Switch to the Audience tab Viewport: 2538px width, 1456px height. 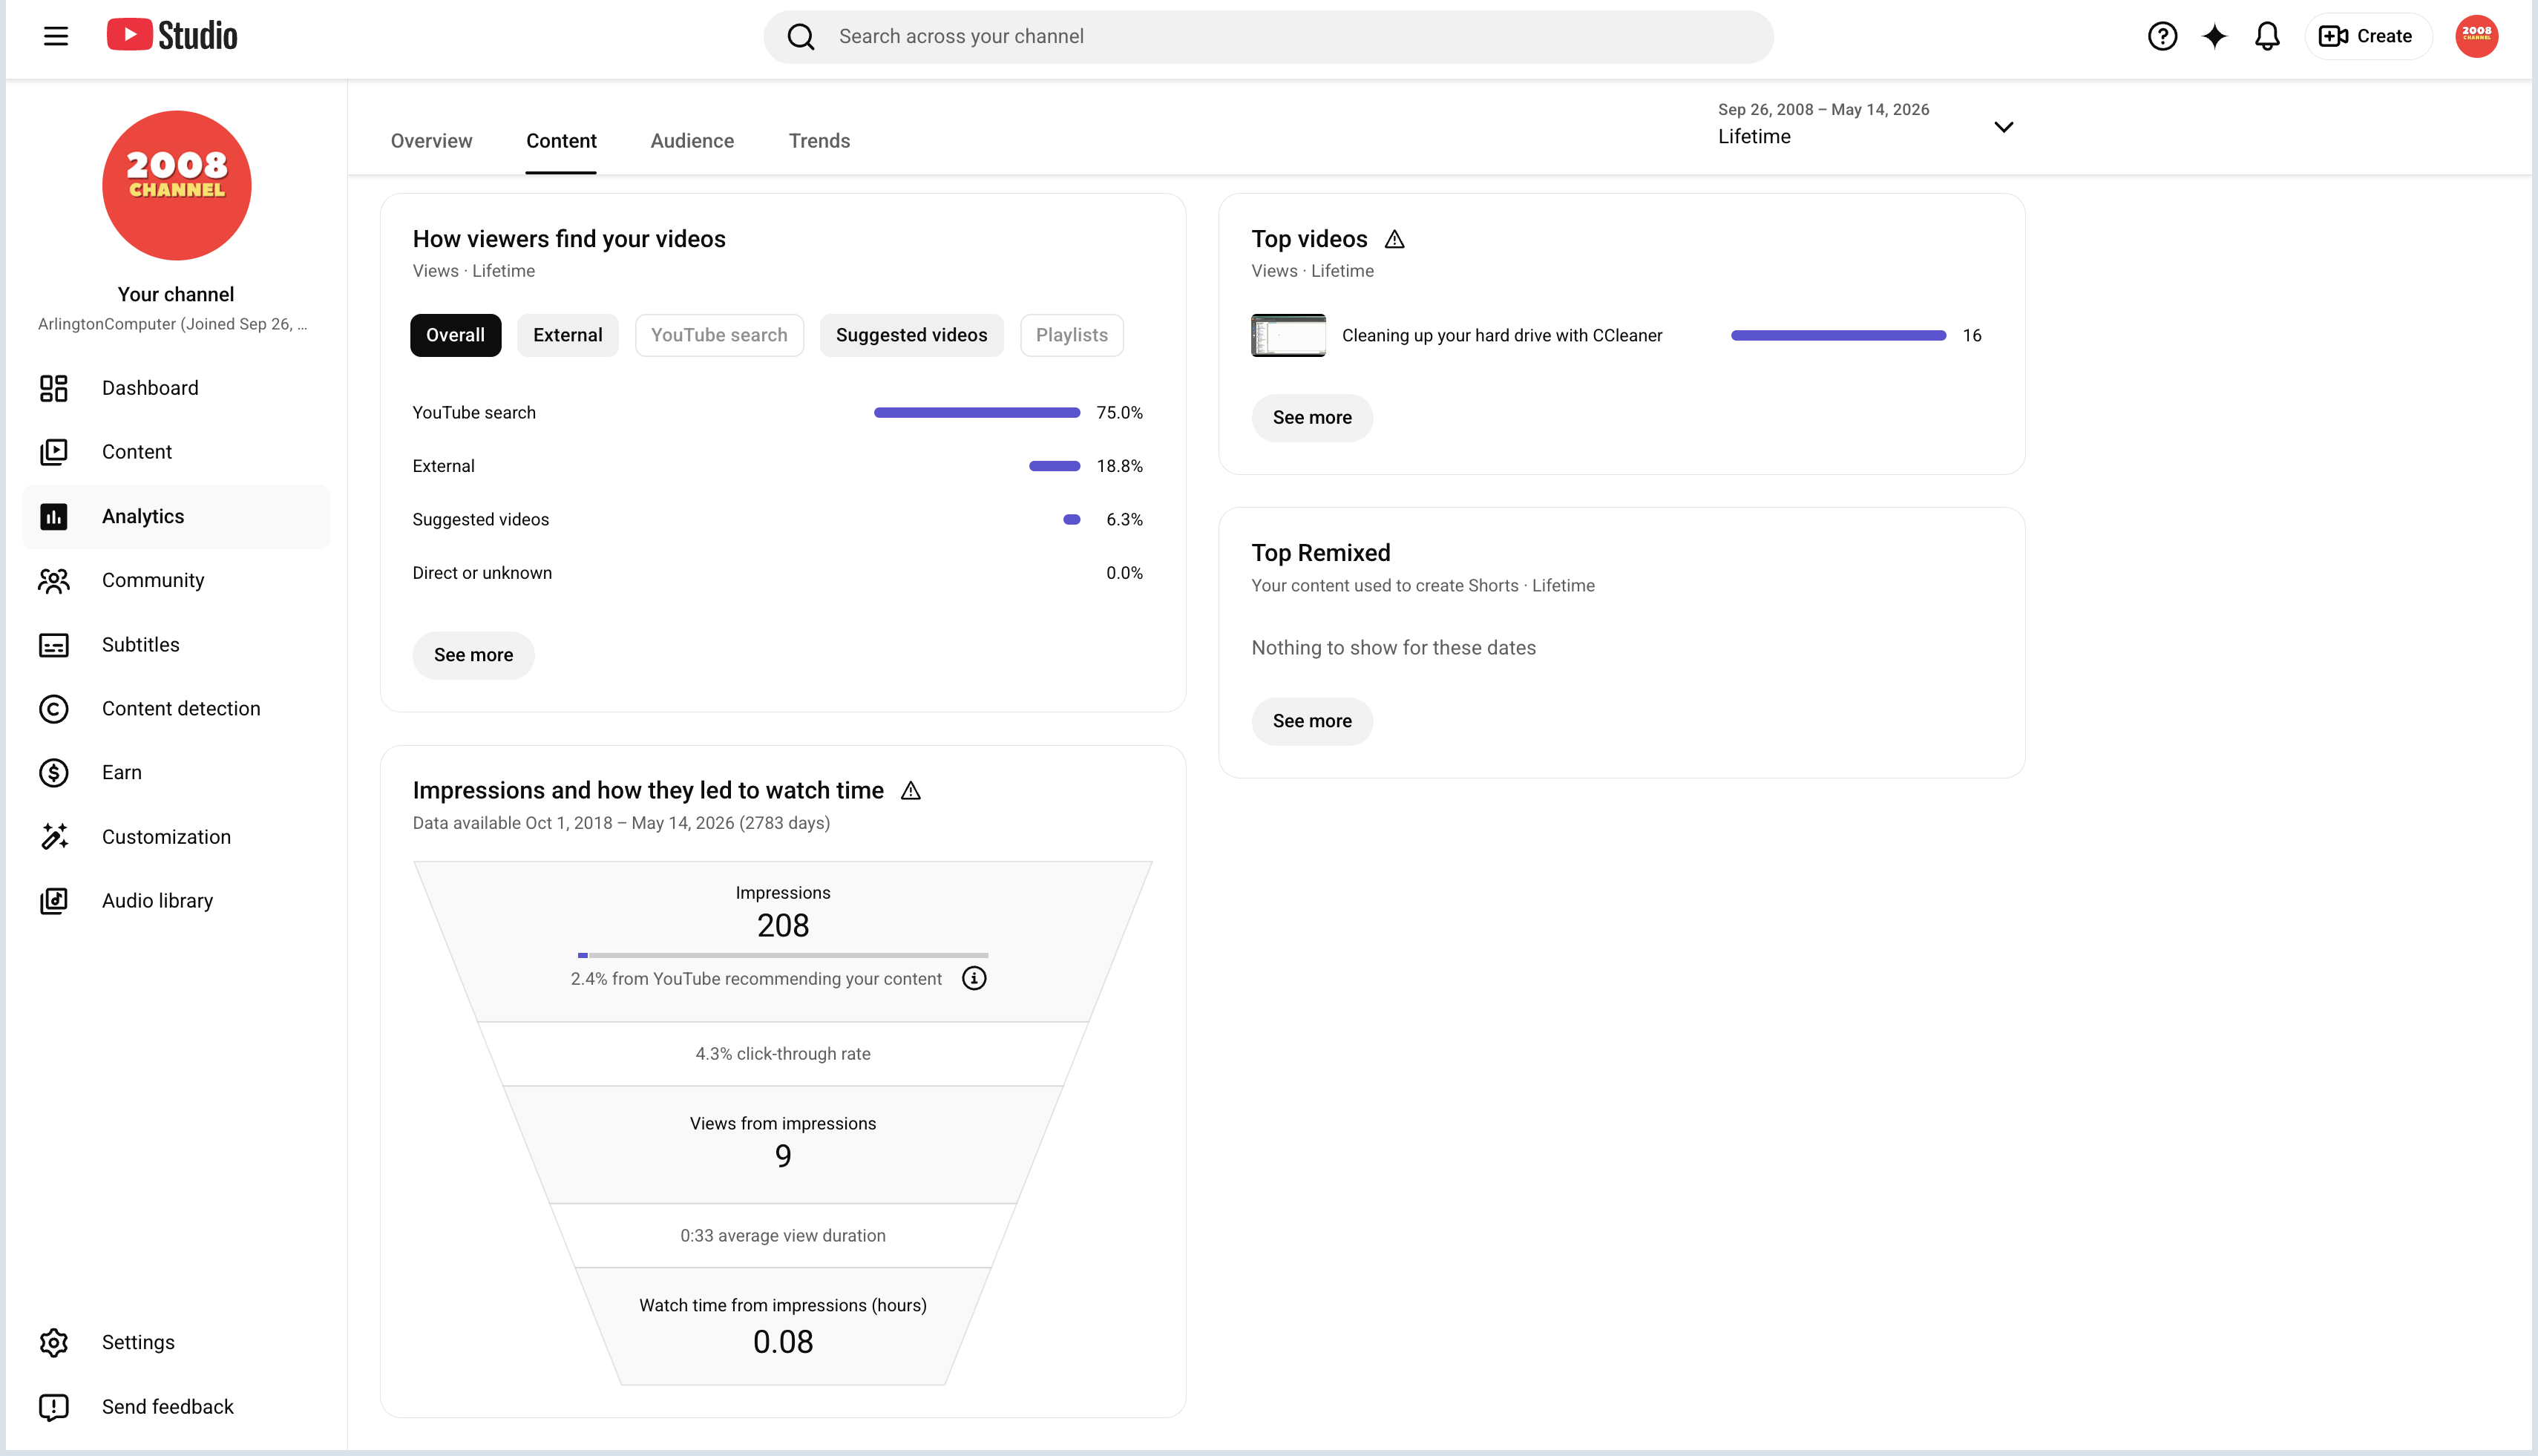(692, 141)
